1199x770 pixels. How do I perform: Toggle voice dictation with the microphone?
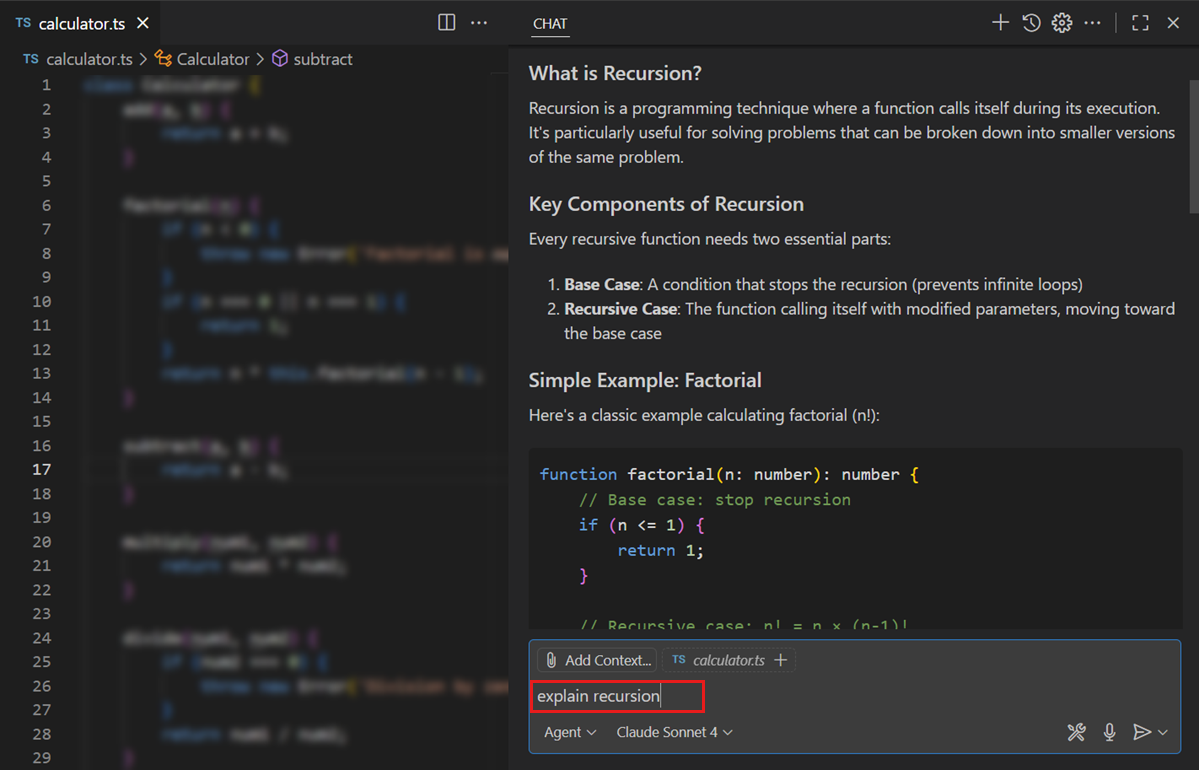click(x=1109, y=732)
